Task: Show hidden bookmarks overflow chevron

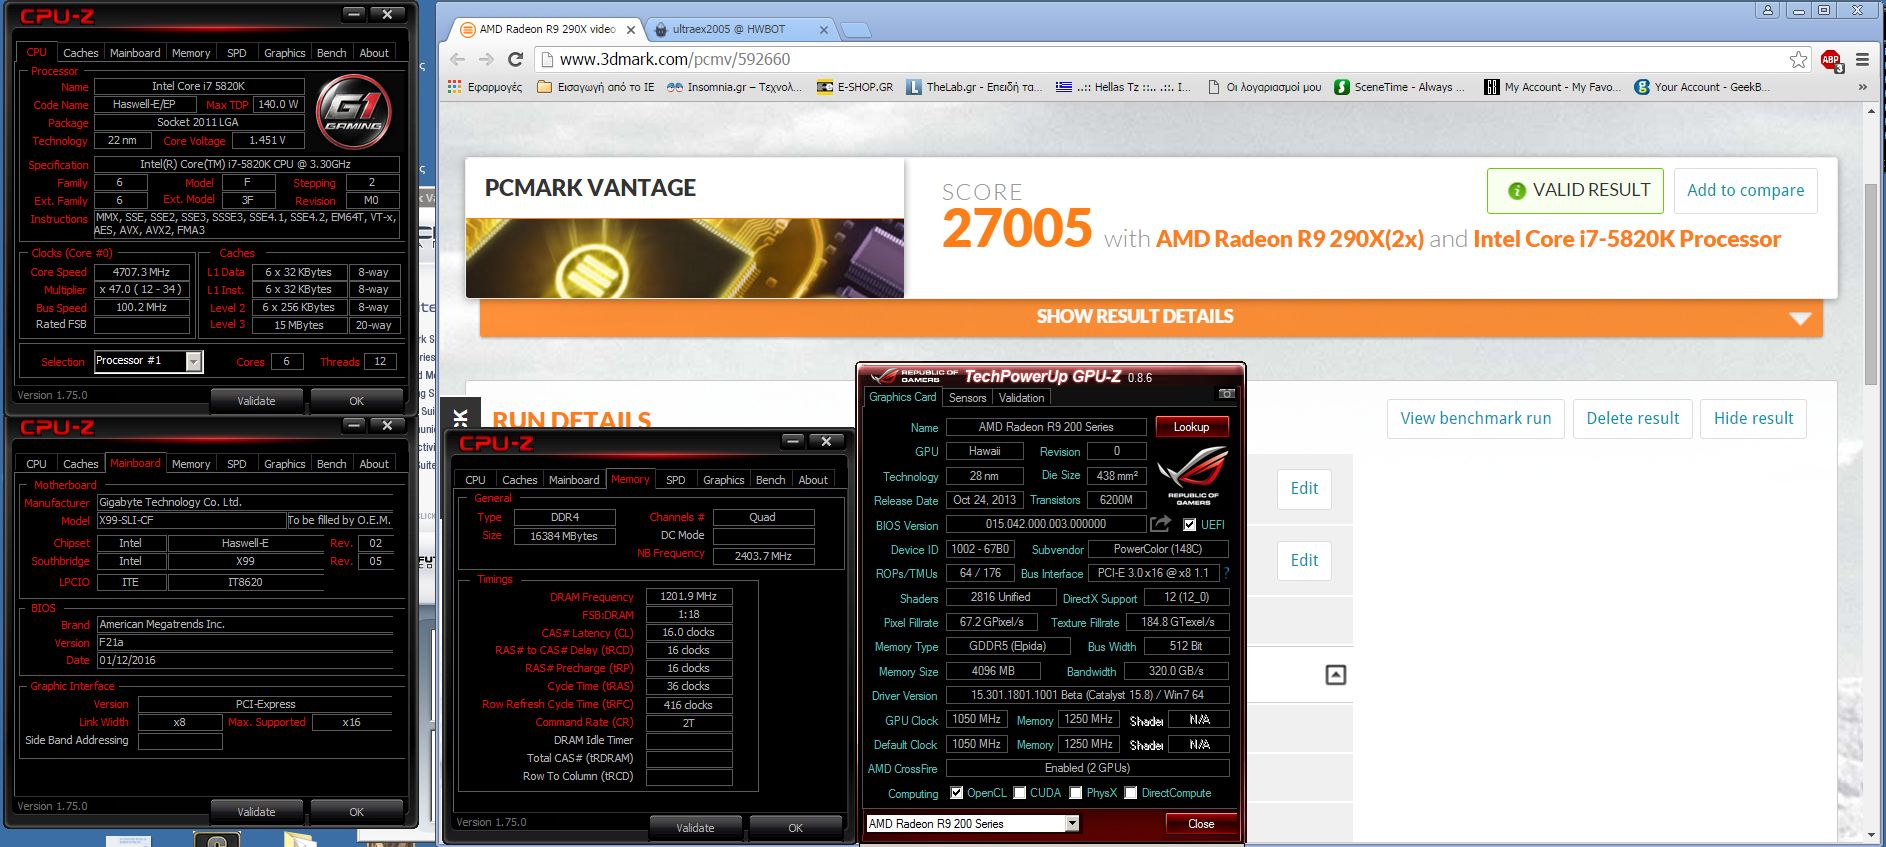Action: [1862, 87]
